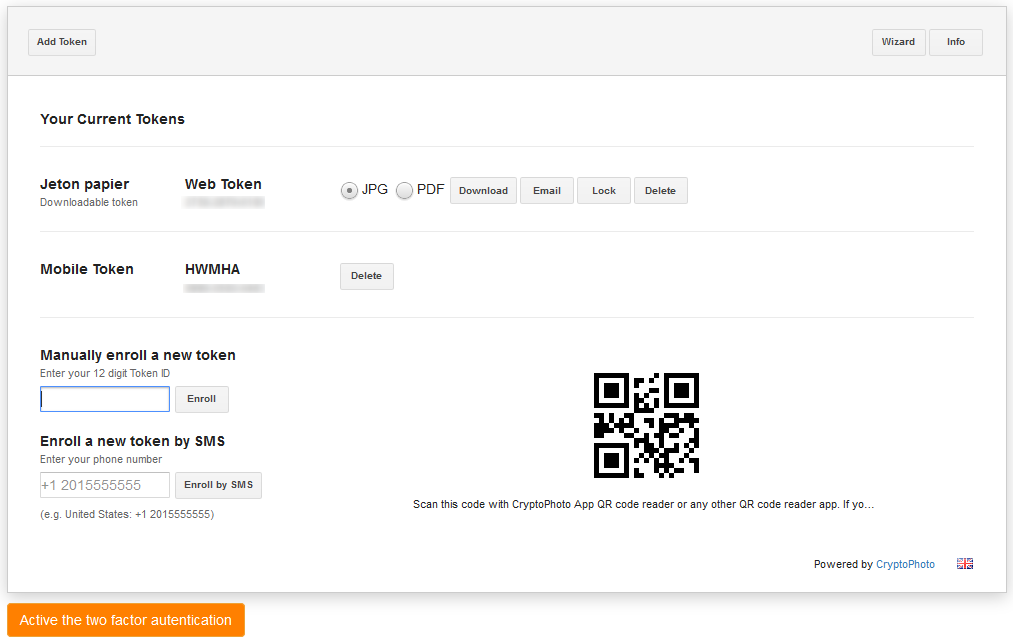Click the 'Mobile Token' label
1013x642 pixels.
point(87,269)
